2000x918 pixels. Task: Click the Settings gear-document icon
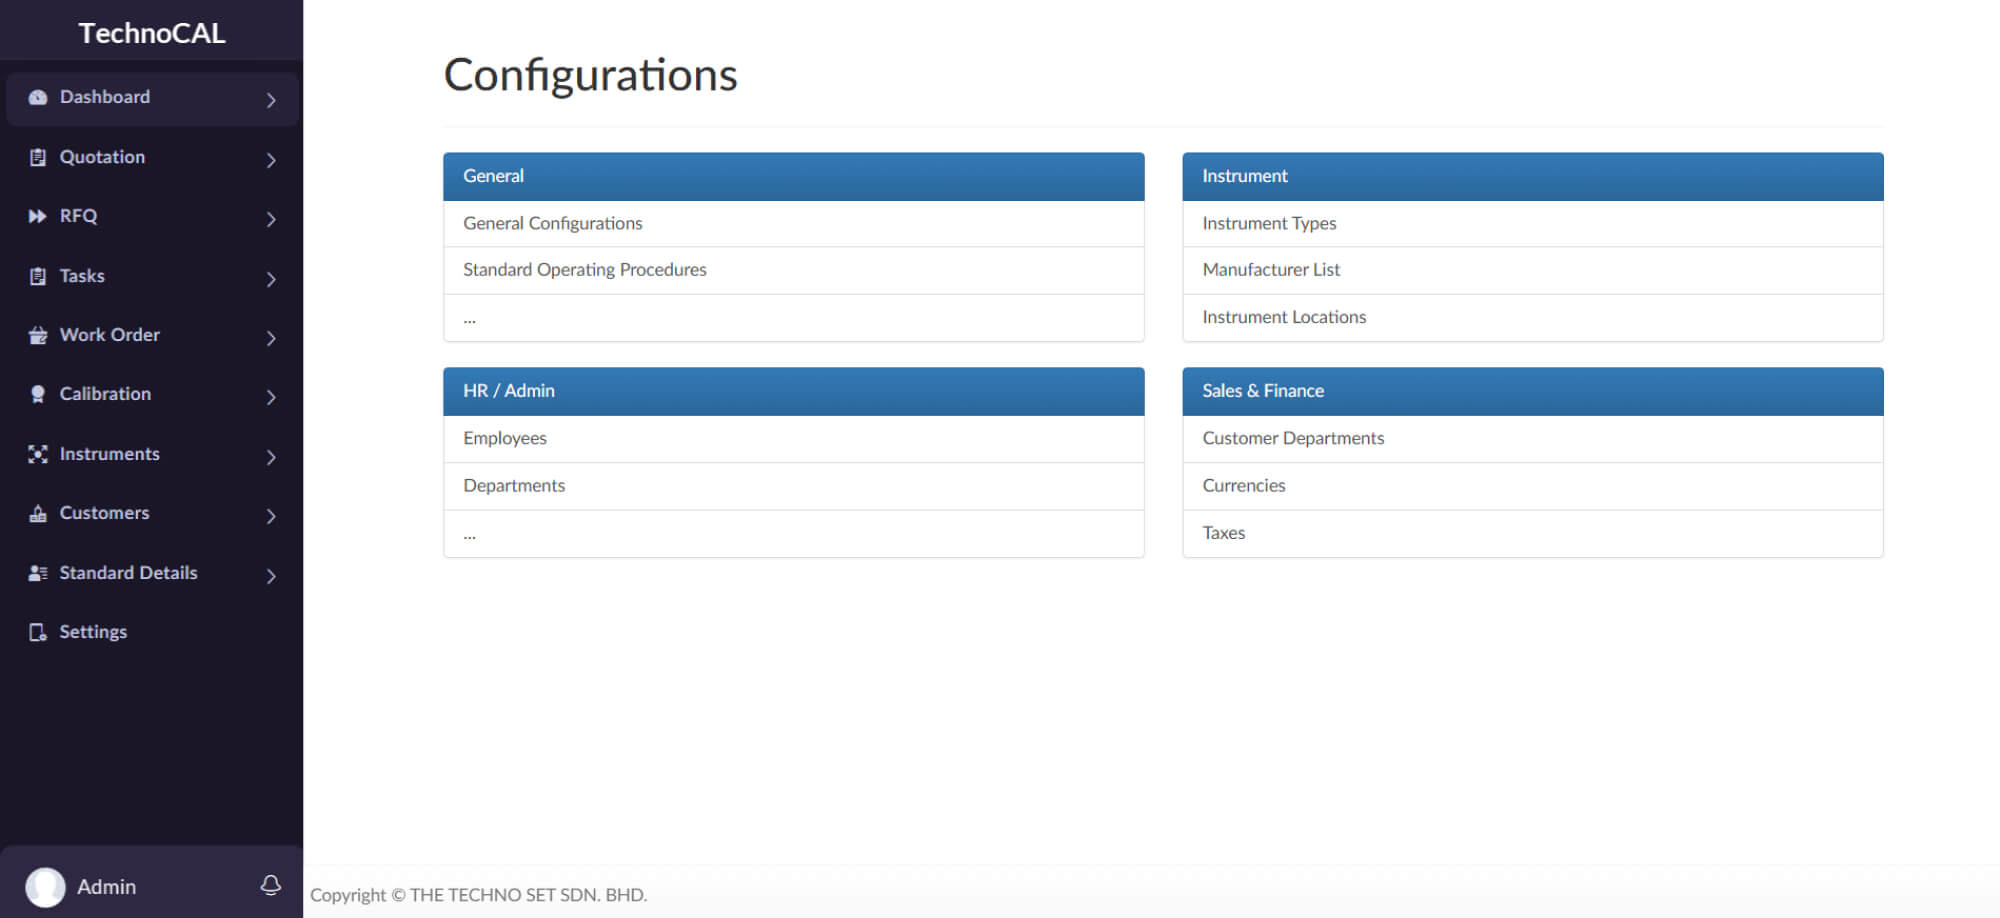38,632
